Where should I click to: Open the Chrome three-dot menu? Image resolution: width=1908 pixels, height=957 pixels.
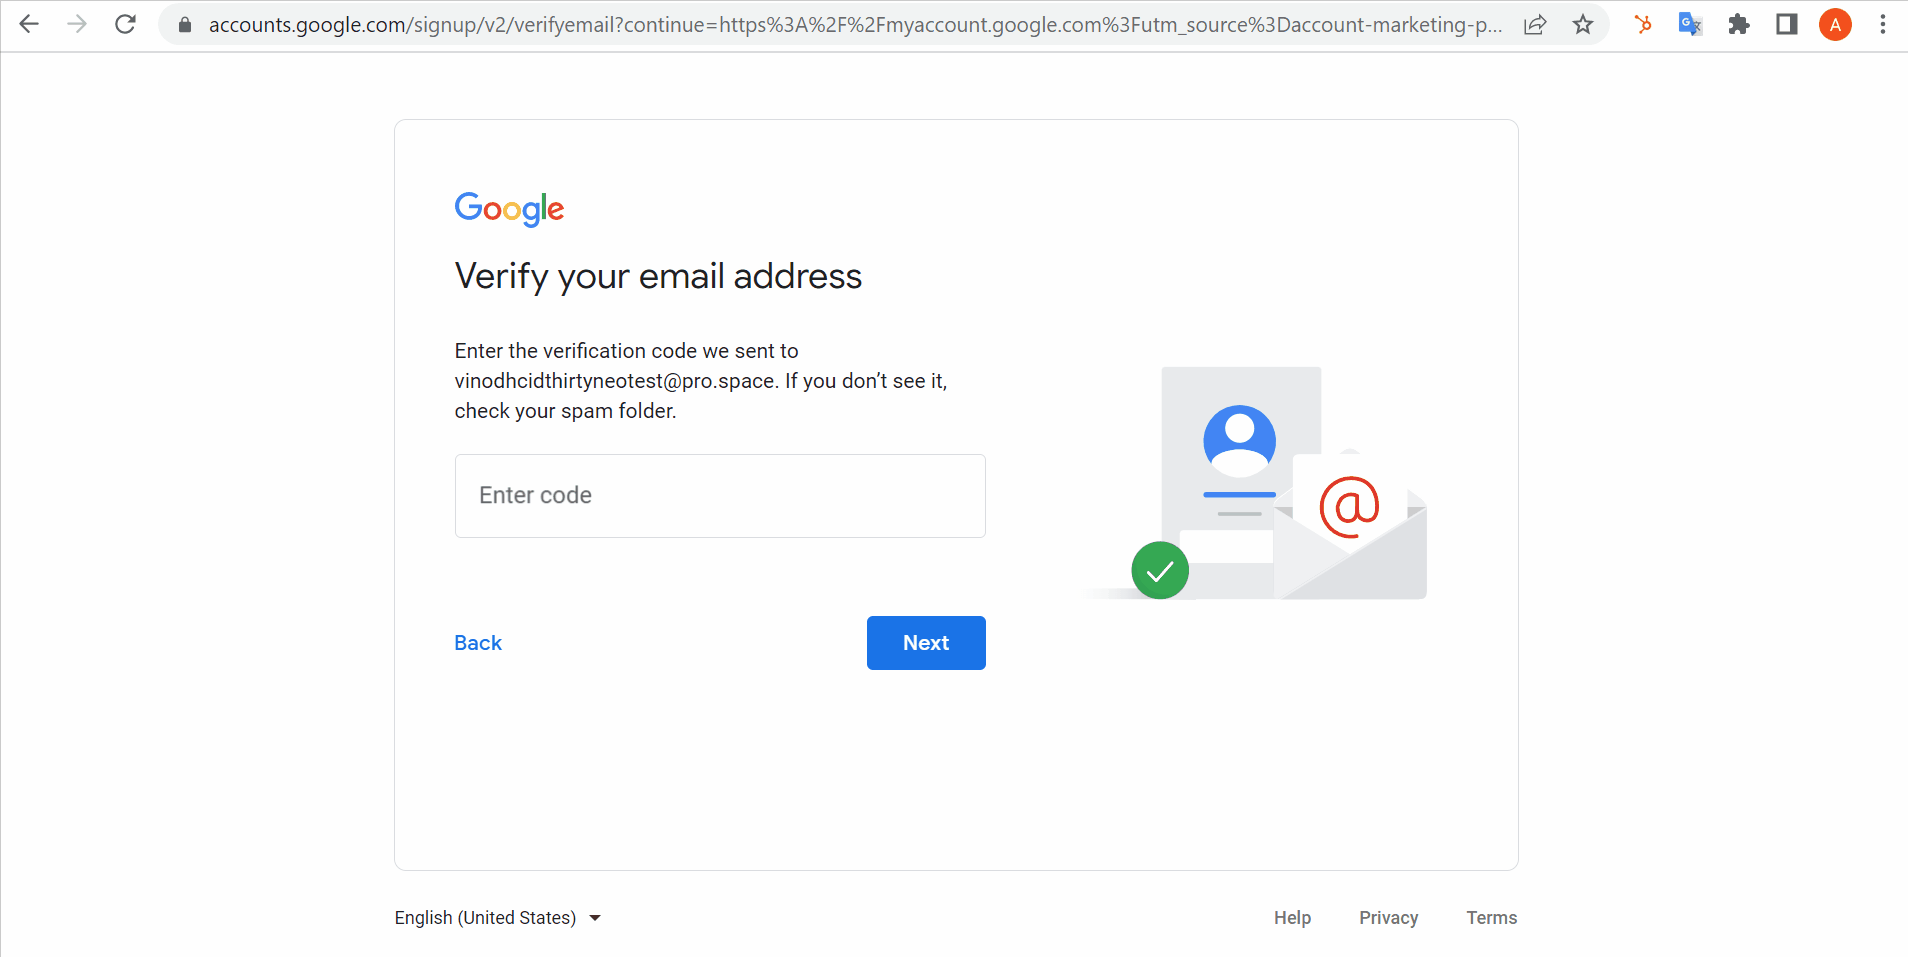[1883, 24]
